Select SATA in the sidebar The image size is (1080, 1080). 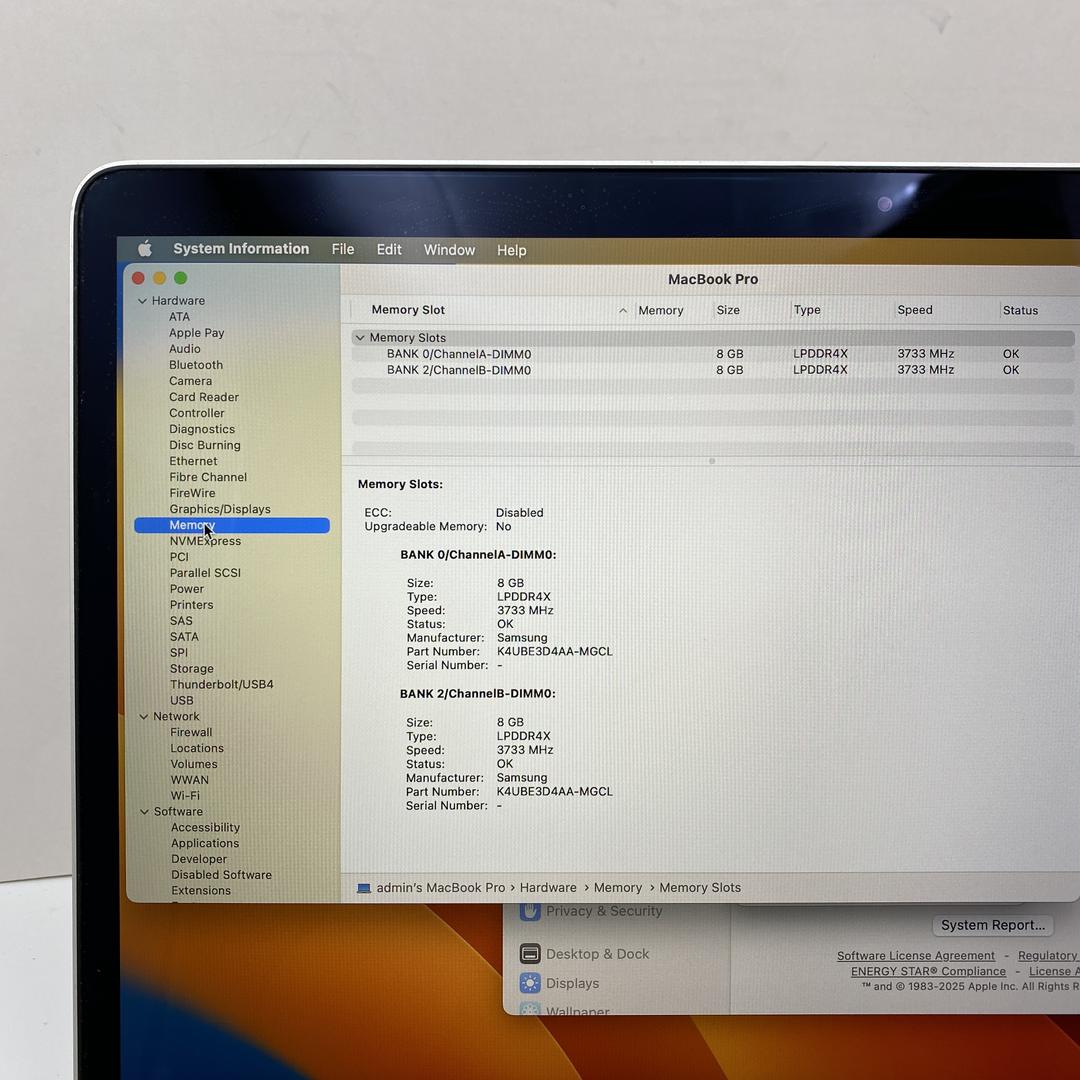[x=184, y=636]
